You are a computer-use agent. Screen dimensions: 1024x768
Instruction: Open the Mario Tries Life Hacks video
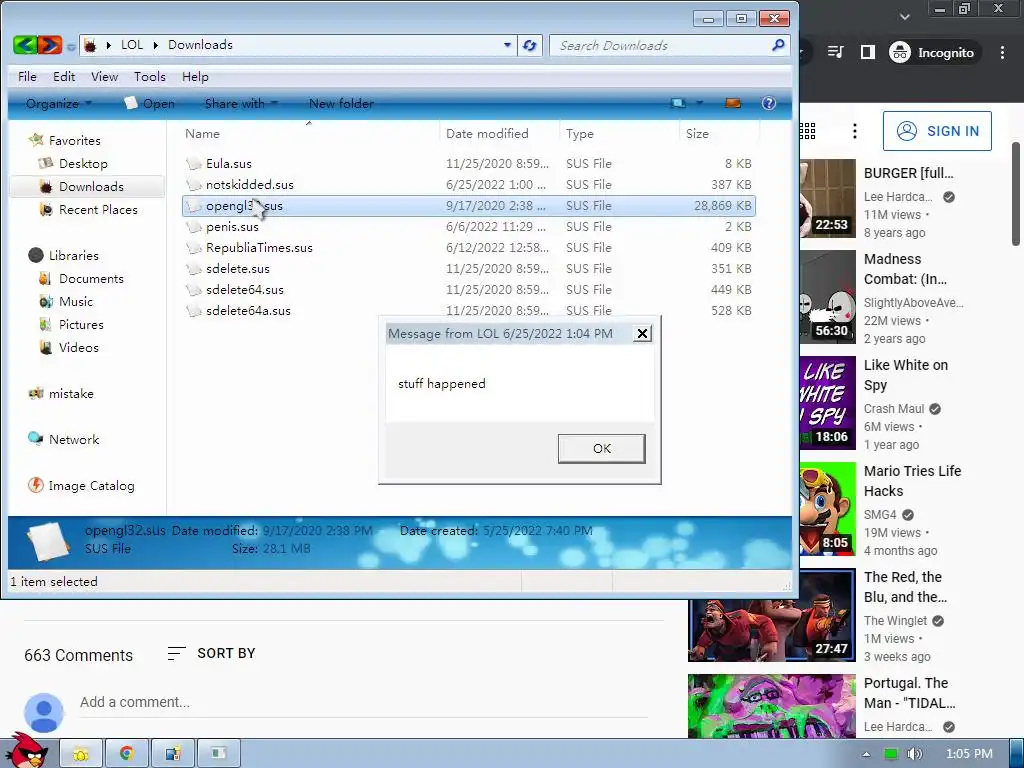pyautogui.click(x=912, y=481)
